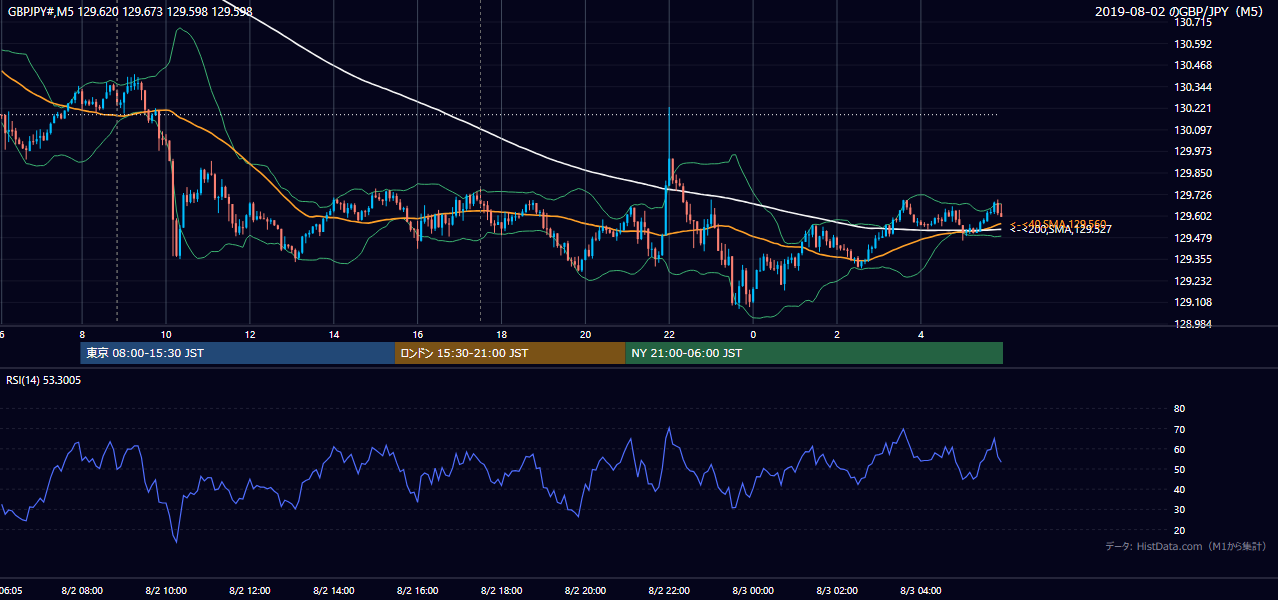This screenshot has width=1278, height=600.
Task: Click price axis label 130.221
Action: (1192, 109)
